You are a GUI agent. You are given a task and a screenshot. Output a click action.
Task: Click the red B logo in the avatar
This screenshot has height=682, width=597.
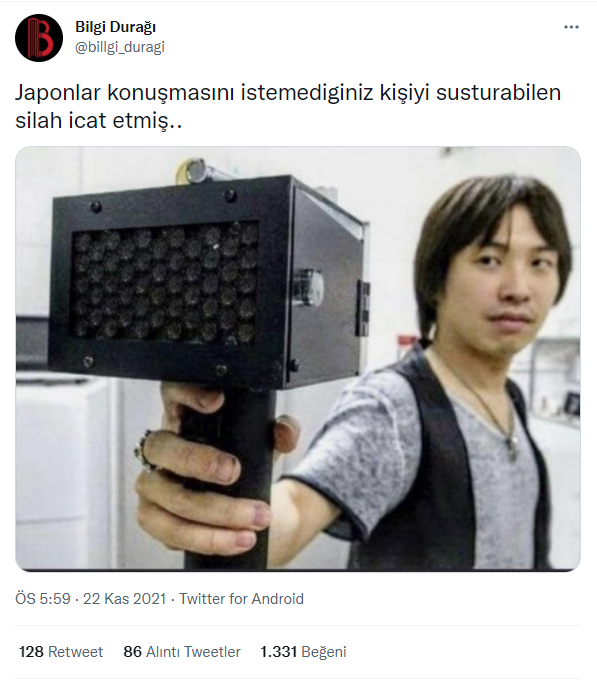coord(41,38)
